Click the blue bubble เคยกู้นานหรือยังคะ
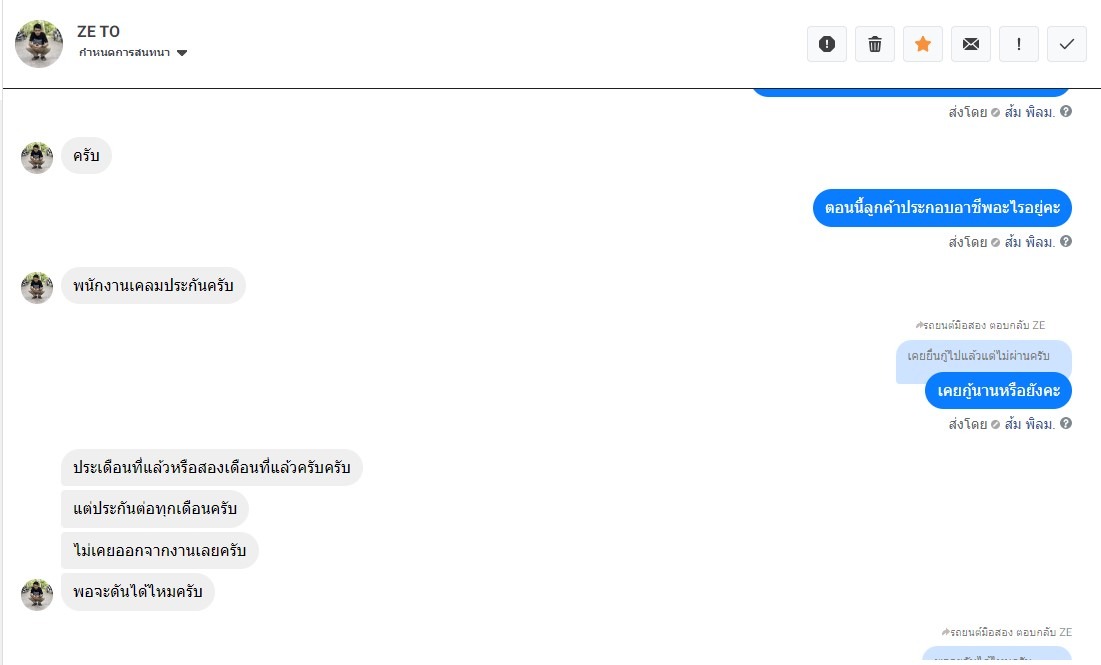Screen dimensions: 1101x665 pyautogui.click(x=997, y=390)
